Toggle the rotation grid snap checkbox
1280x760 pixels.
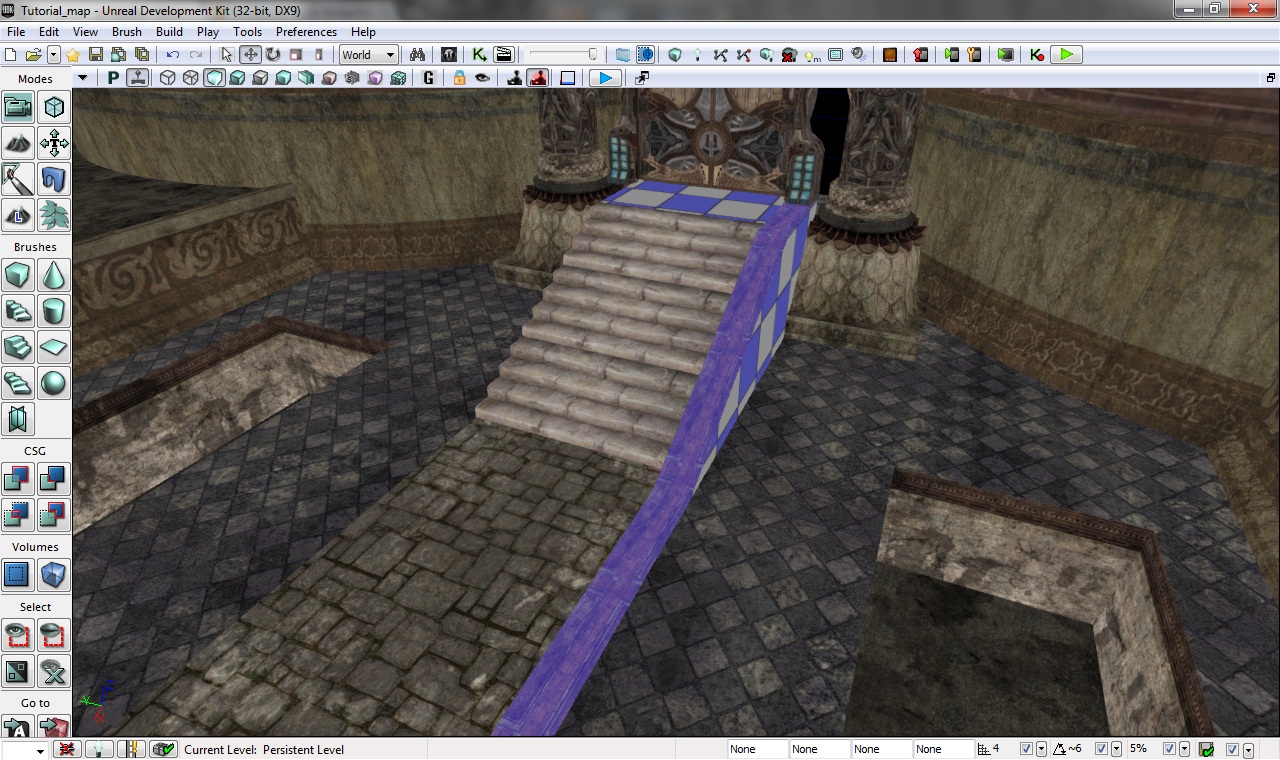click(x=1101, y=749)
